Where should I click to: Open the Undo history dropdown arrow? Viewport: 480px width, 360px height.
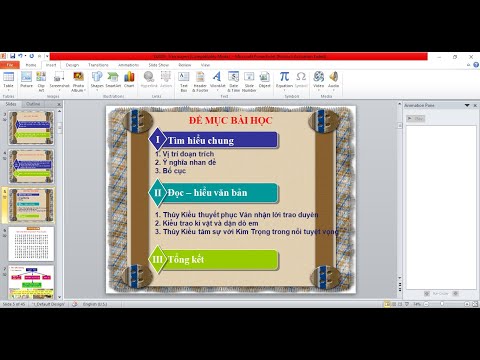point(25,56)
